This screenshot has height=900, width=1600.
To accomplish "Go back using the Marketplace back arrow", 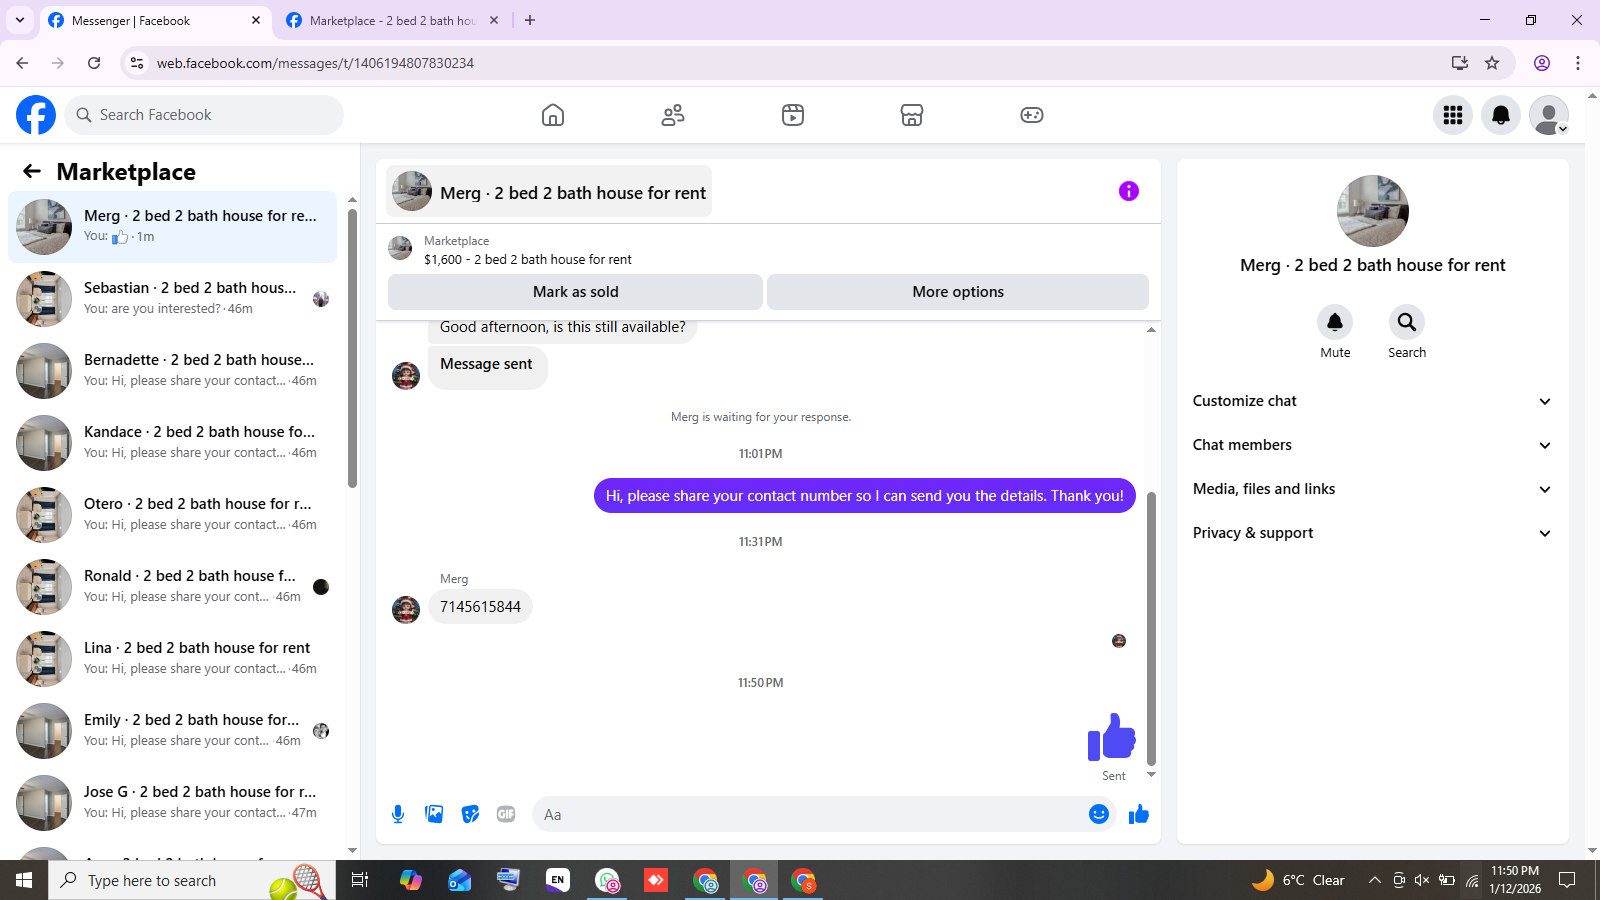I will click(x=32, y=172).
